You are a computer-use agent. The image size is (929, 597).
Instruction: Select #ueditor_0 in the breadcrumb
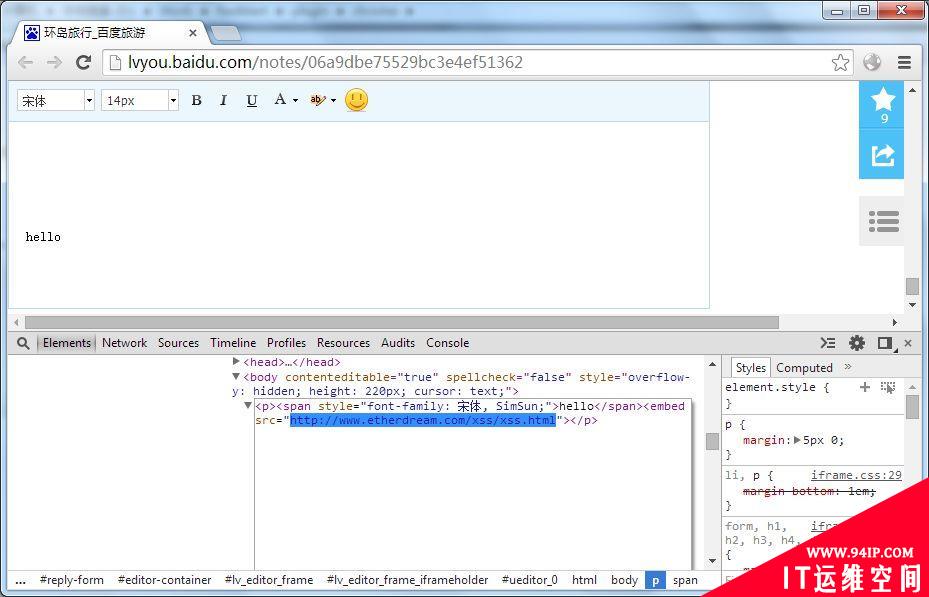(530, 580)
